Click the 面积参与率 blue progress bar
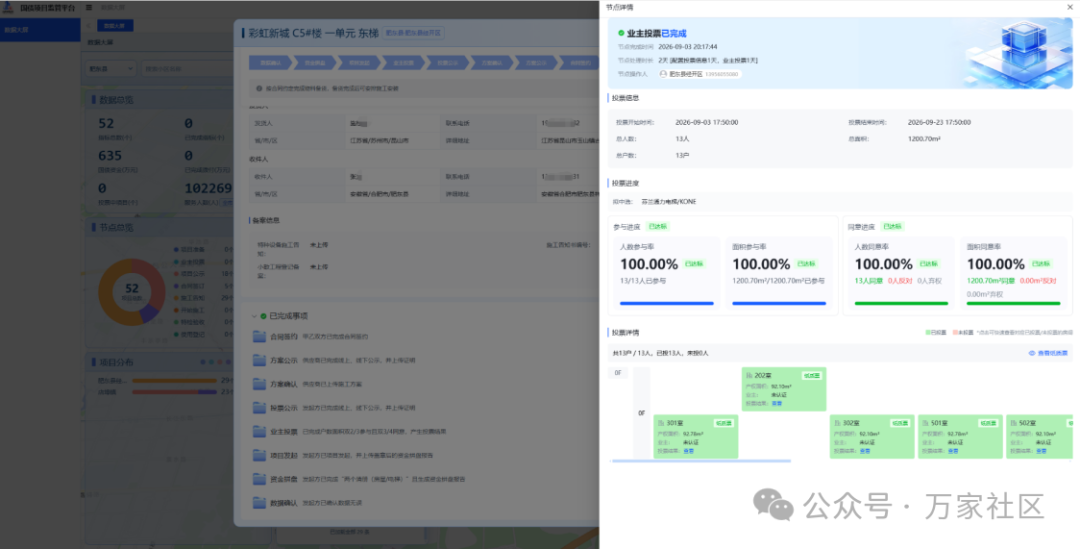Screen dimensions: 1080x549 [779, 303]
